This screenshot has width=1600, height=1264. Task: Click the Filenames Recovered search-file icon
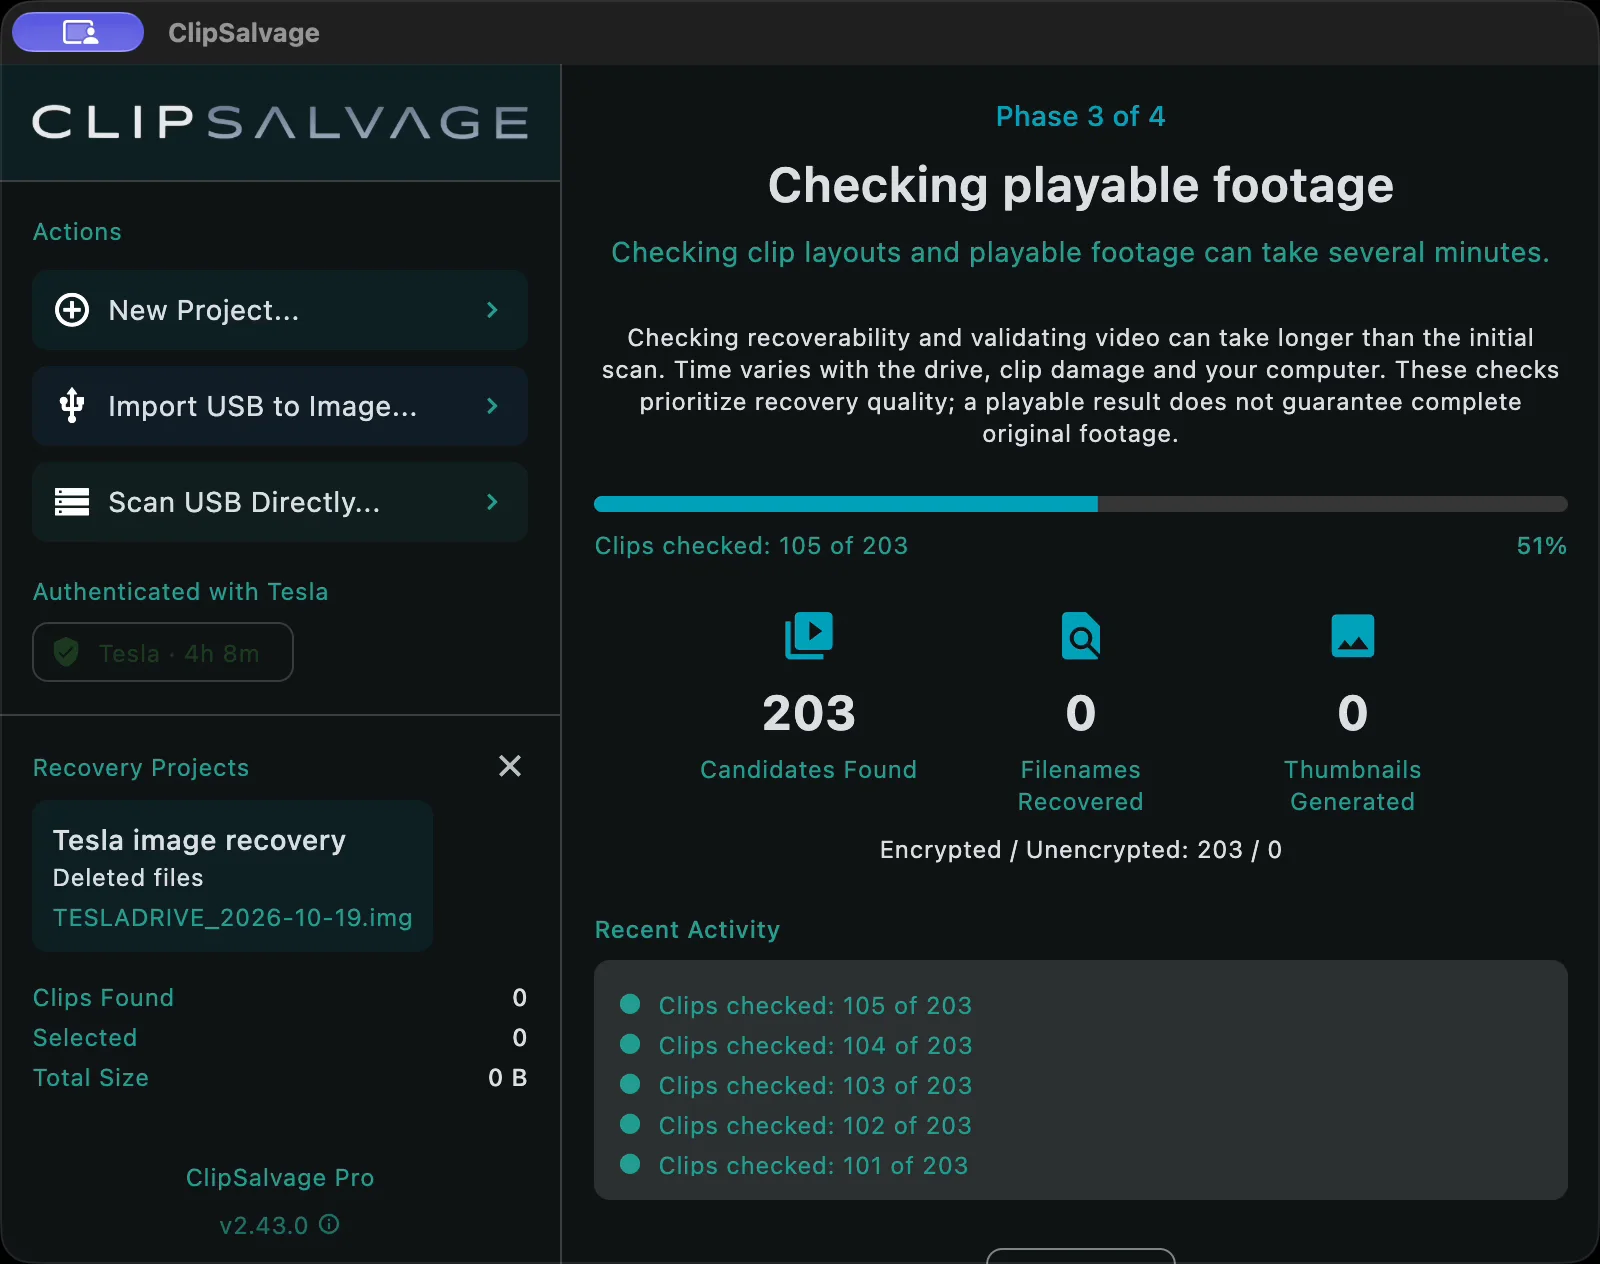(x=1081, y=636)
